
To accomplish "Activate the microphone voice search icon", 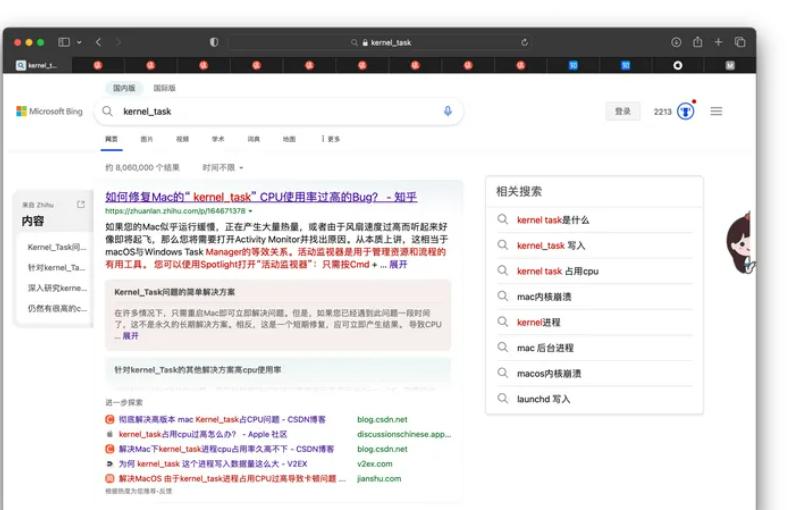I will pos(448,111).
